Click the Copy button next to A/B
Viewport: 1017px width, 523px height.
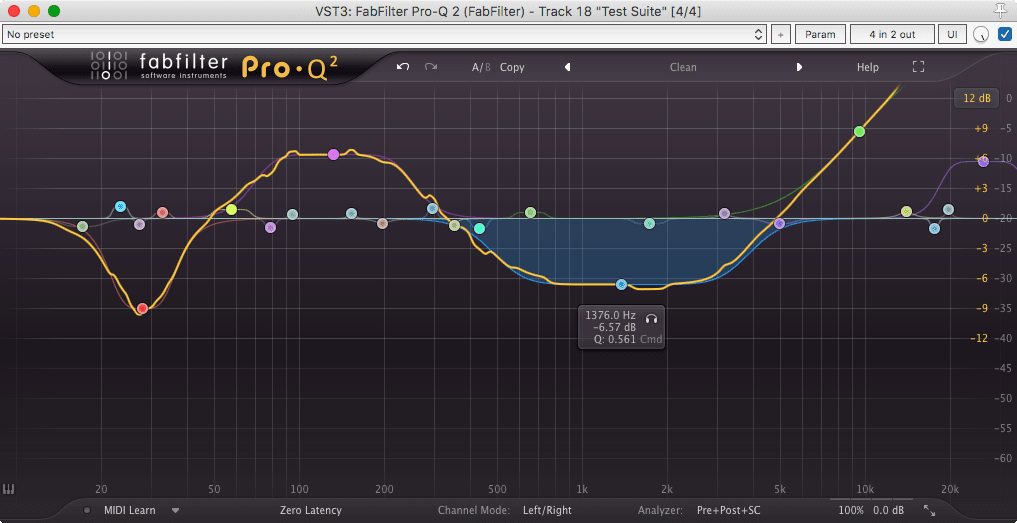tap(512, 67)
